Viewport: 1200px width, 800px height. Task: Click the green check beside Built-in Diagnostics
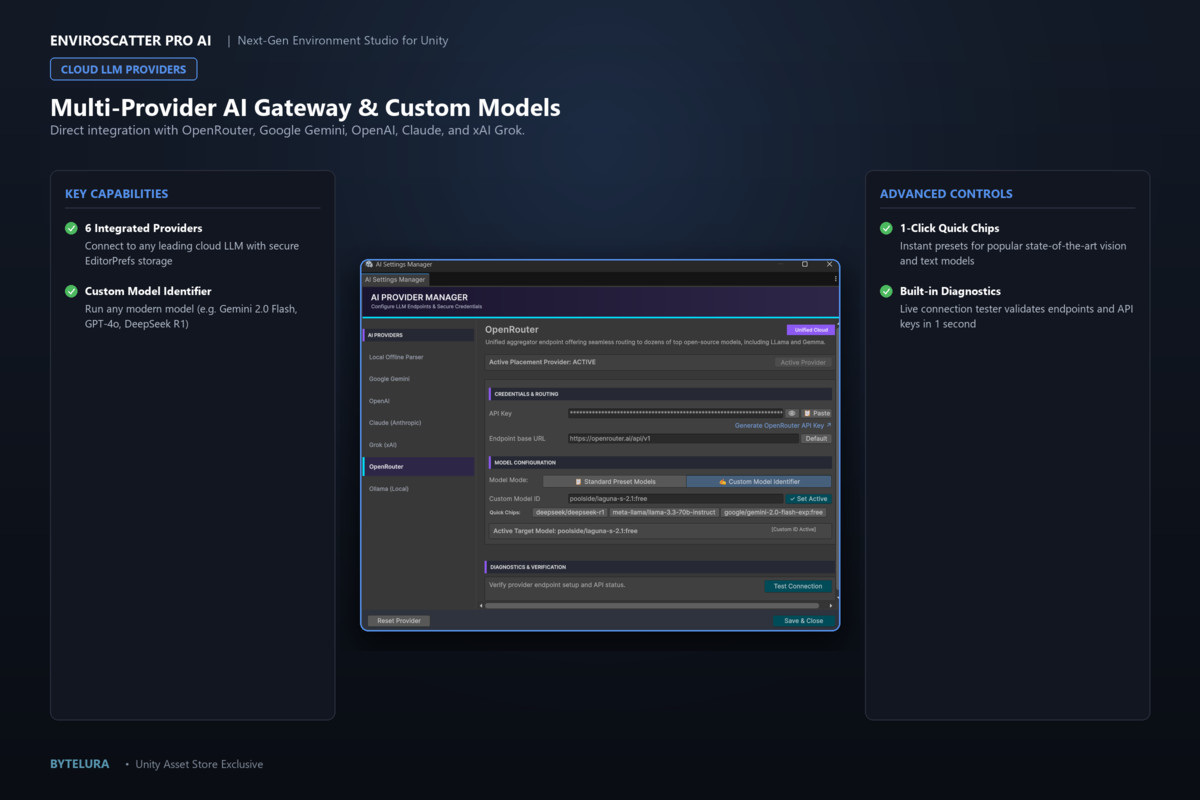[x=886, y=291]
